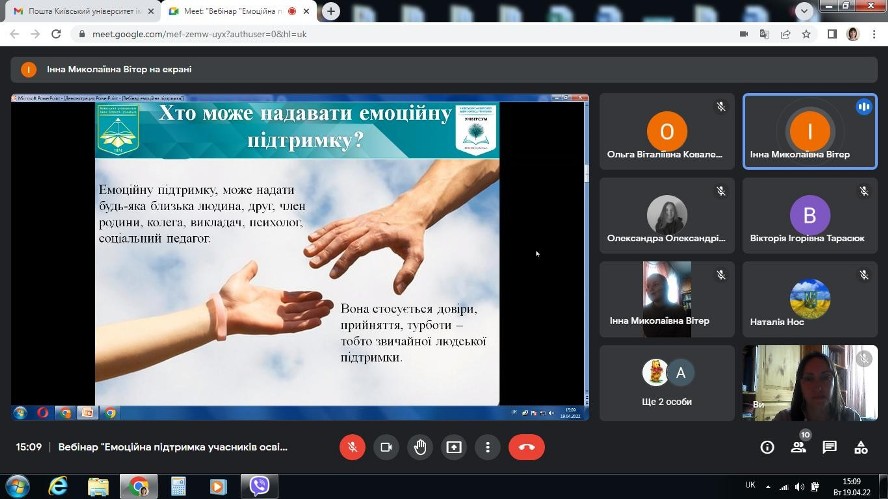Toggle the browser side panel
This screenshot has height=499, width=888.
tap(832, 34)
